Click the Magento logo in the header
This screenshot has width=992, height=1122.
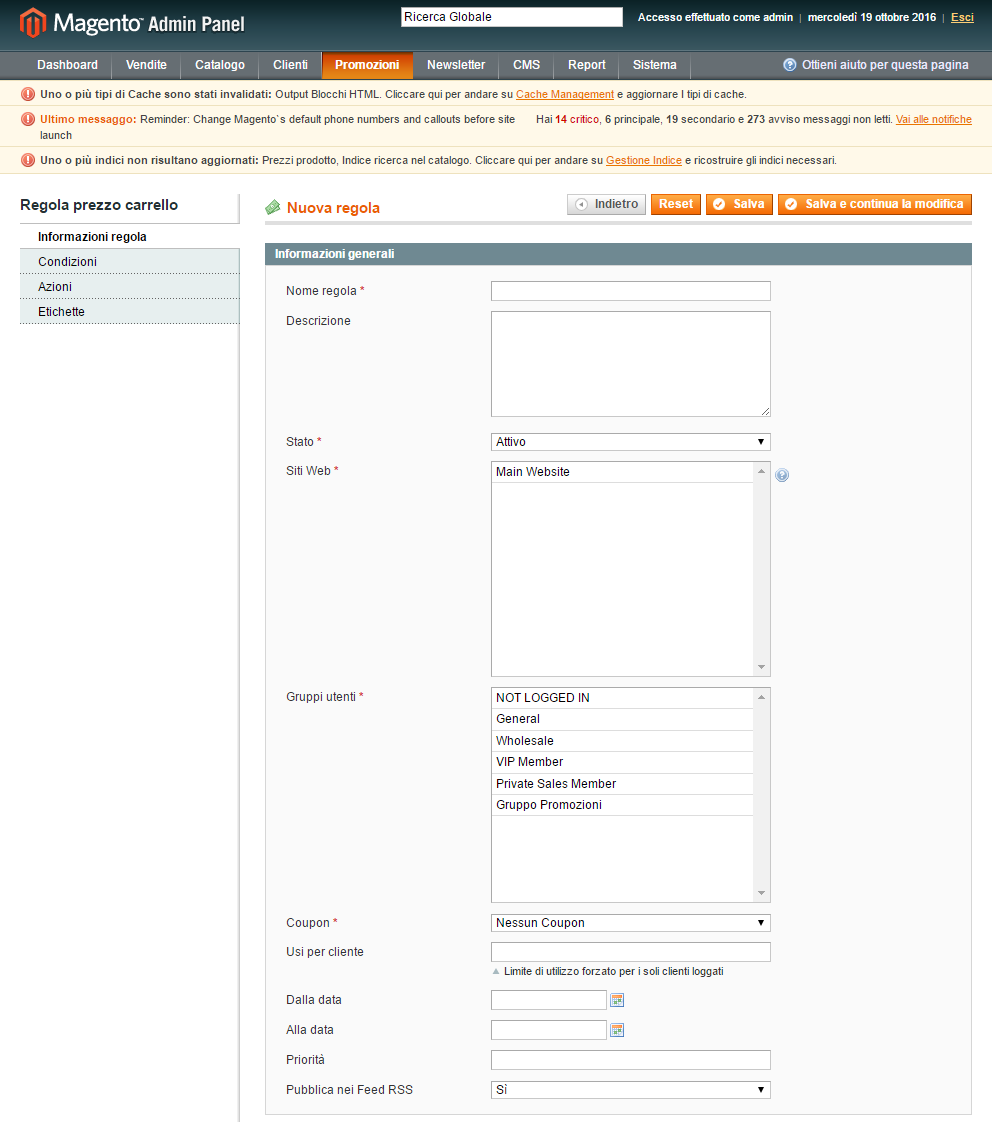click(x=30, y=18)
